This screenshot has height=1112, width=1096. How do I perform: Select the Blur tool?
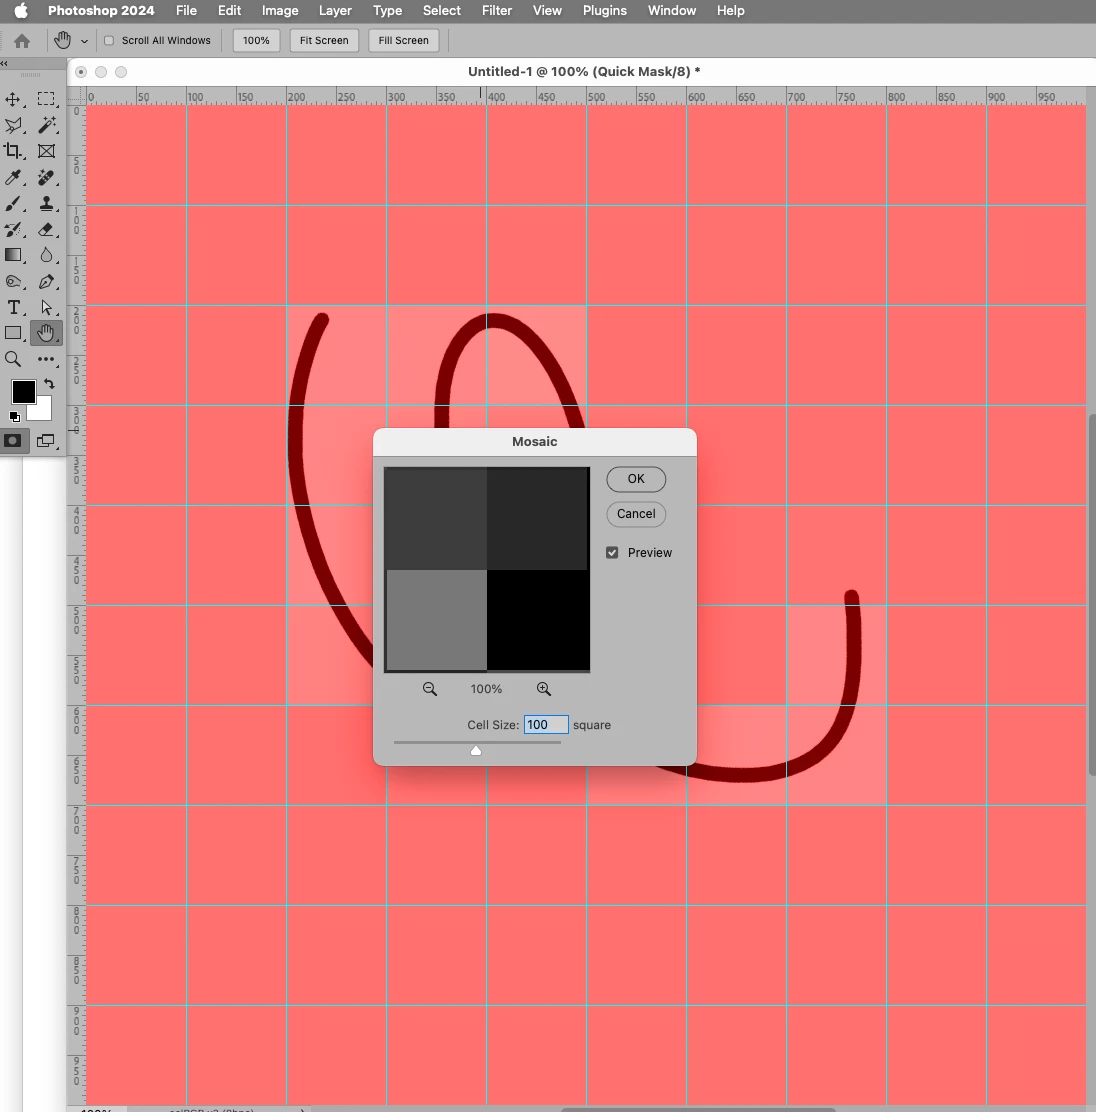pyautogui.click(x=46, y=255)
